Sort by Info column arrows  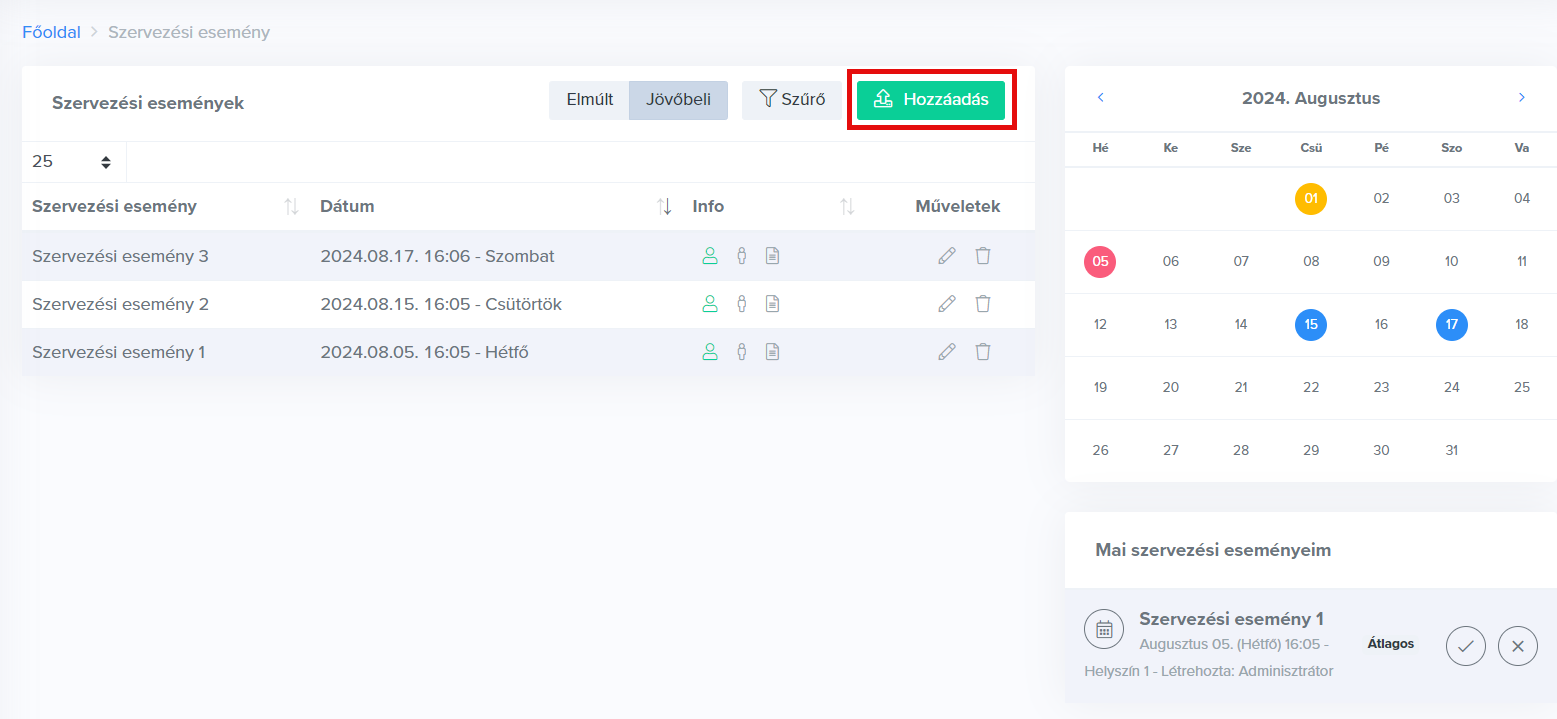847,207
